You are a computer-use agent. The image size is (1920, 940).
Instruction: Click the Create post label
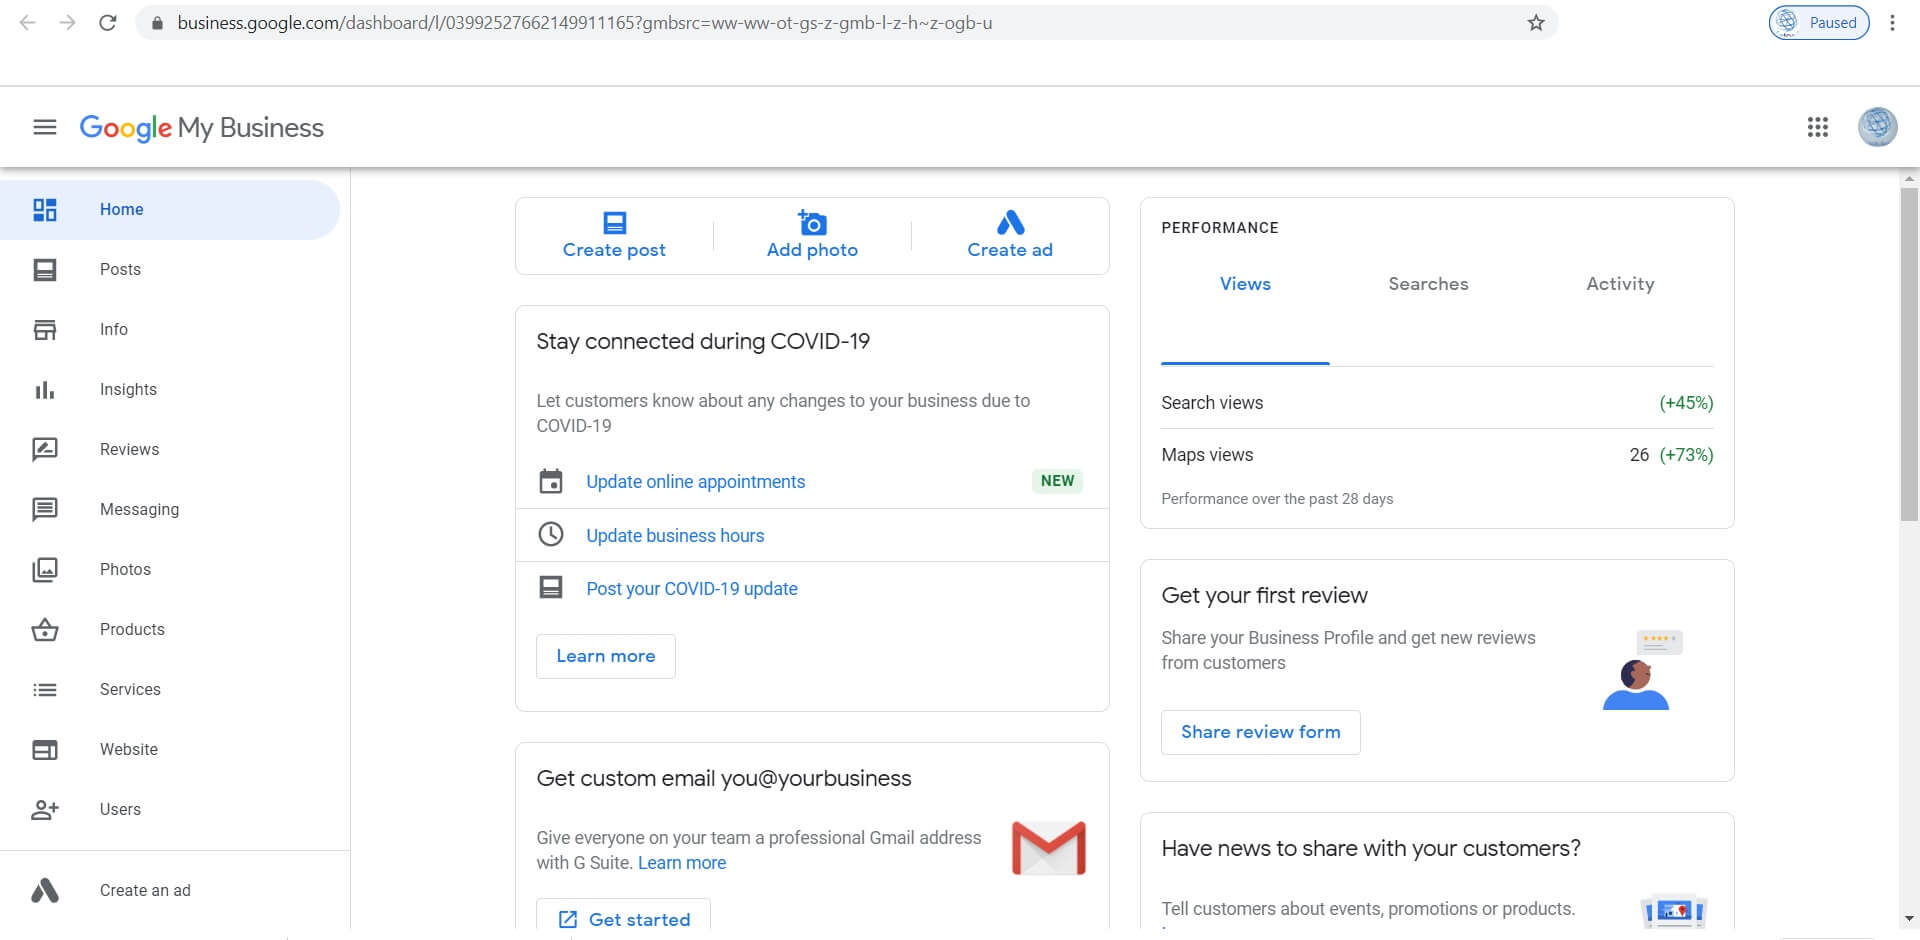point(614,250)
